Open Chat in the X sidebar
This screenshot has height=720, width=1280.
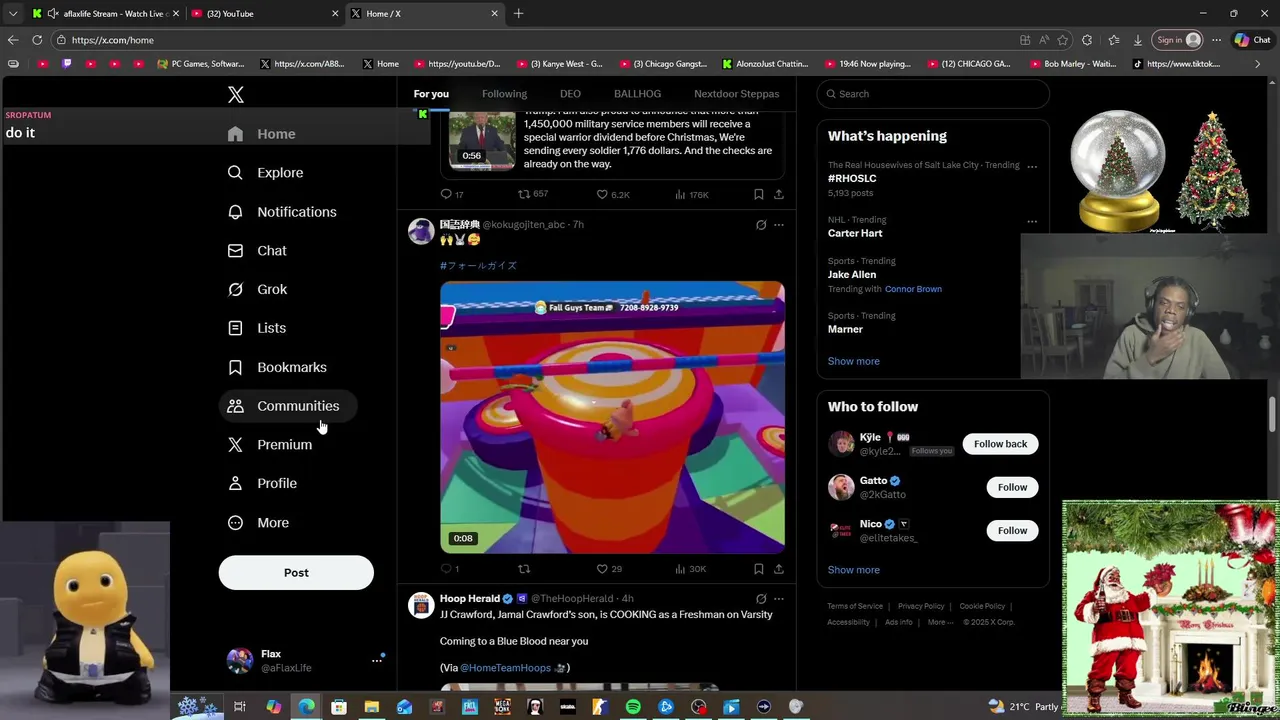point(257,251)
